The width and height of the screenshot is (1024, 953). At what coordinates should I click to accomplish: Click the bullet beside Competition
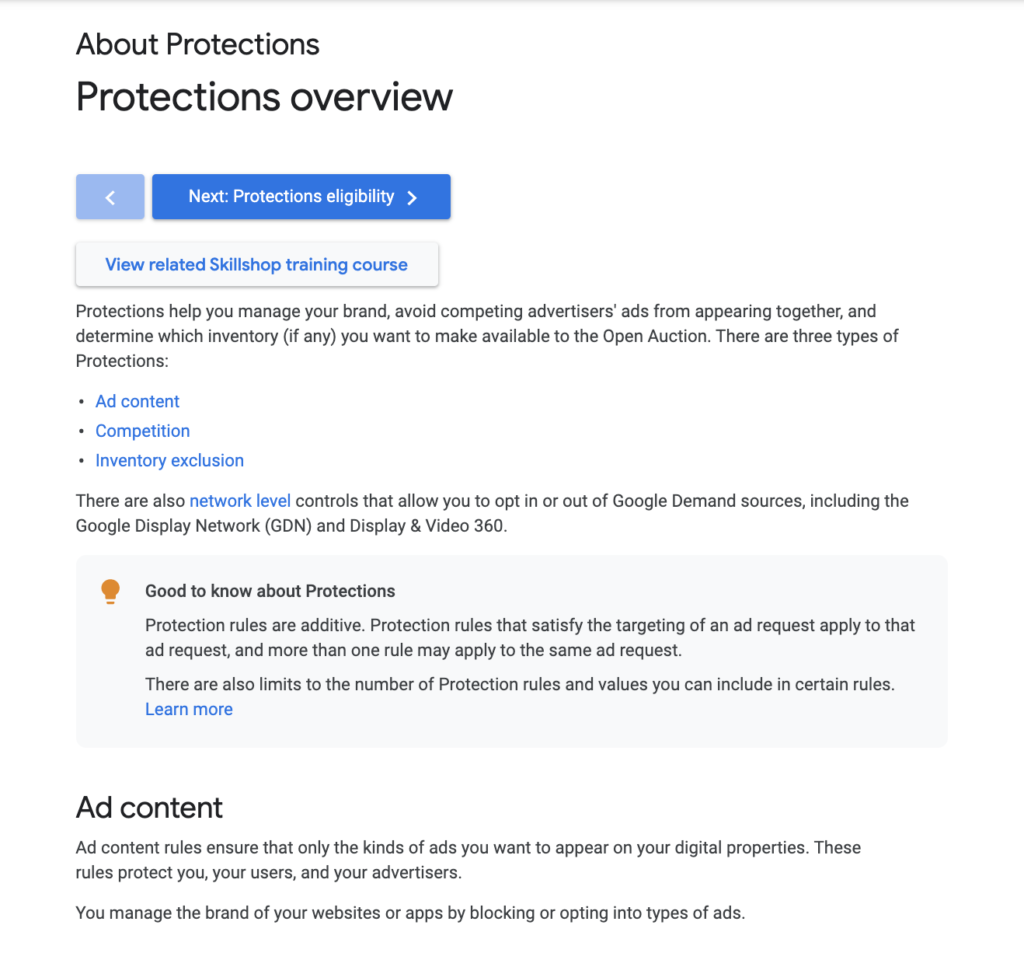(x=82, y=431)
